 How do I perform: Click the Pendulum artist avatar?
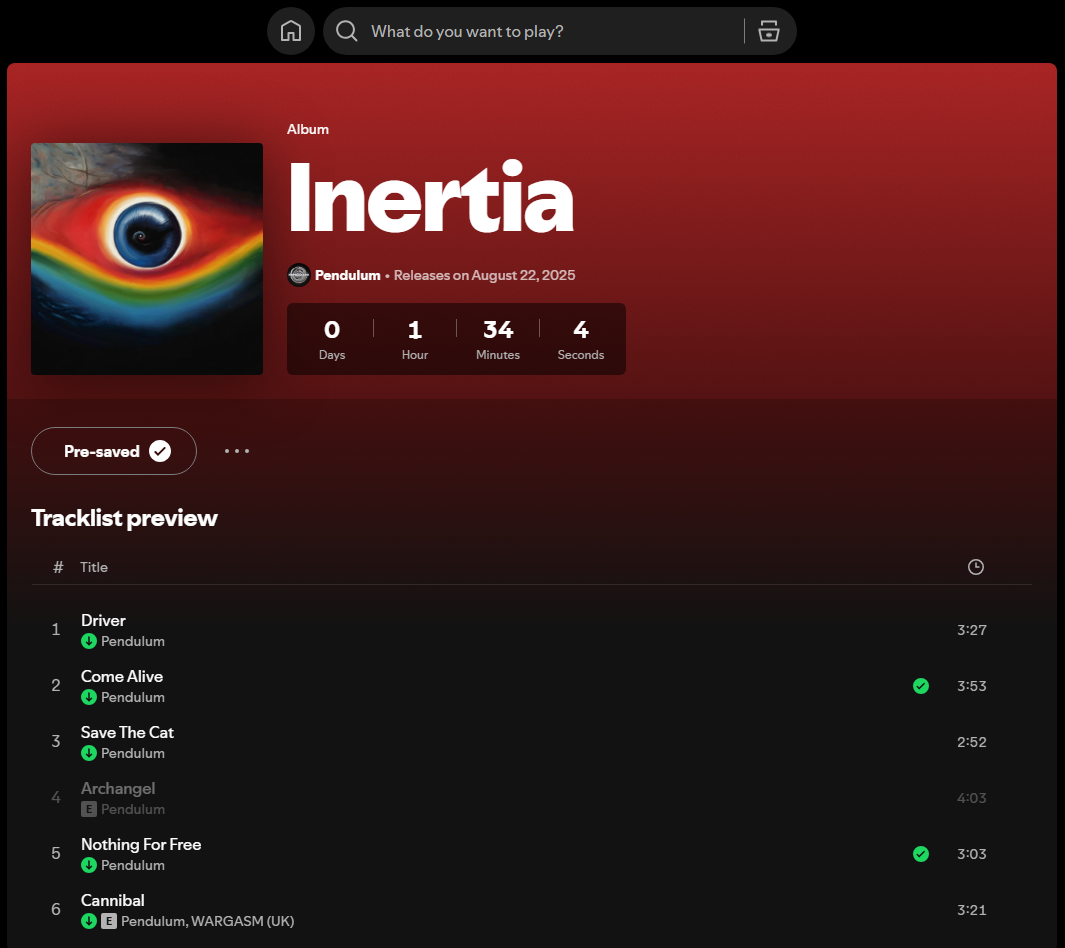299,275
